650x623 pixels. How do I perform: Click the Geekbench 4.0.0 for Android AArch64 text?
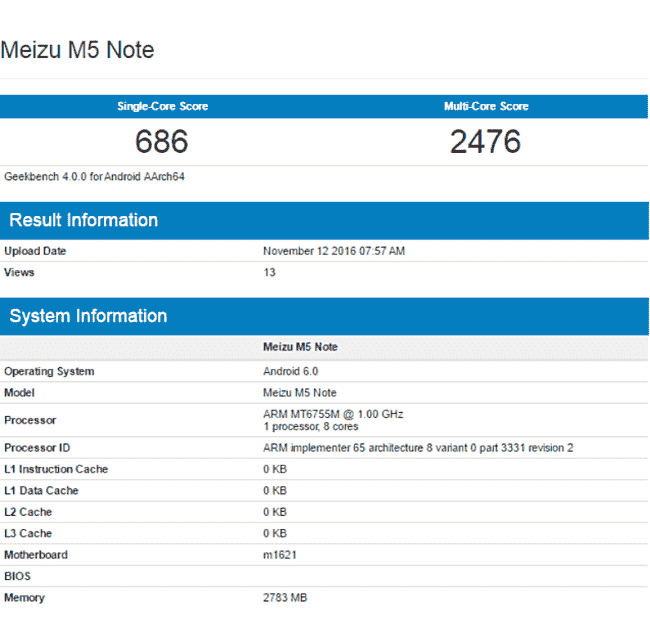pos(95,177)
